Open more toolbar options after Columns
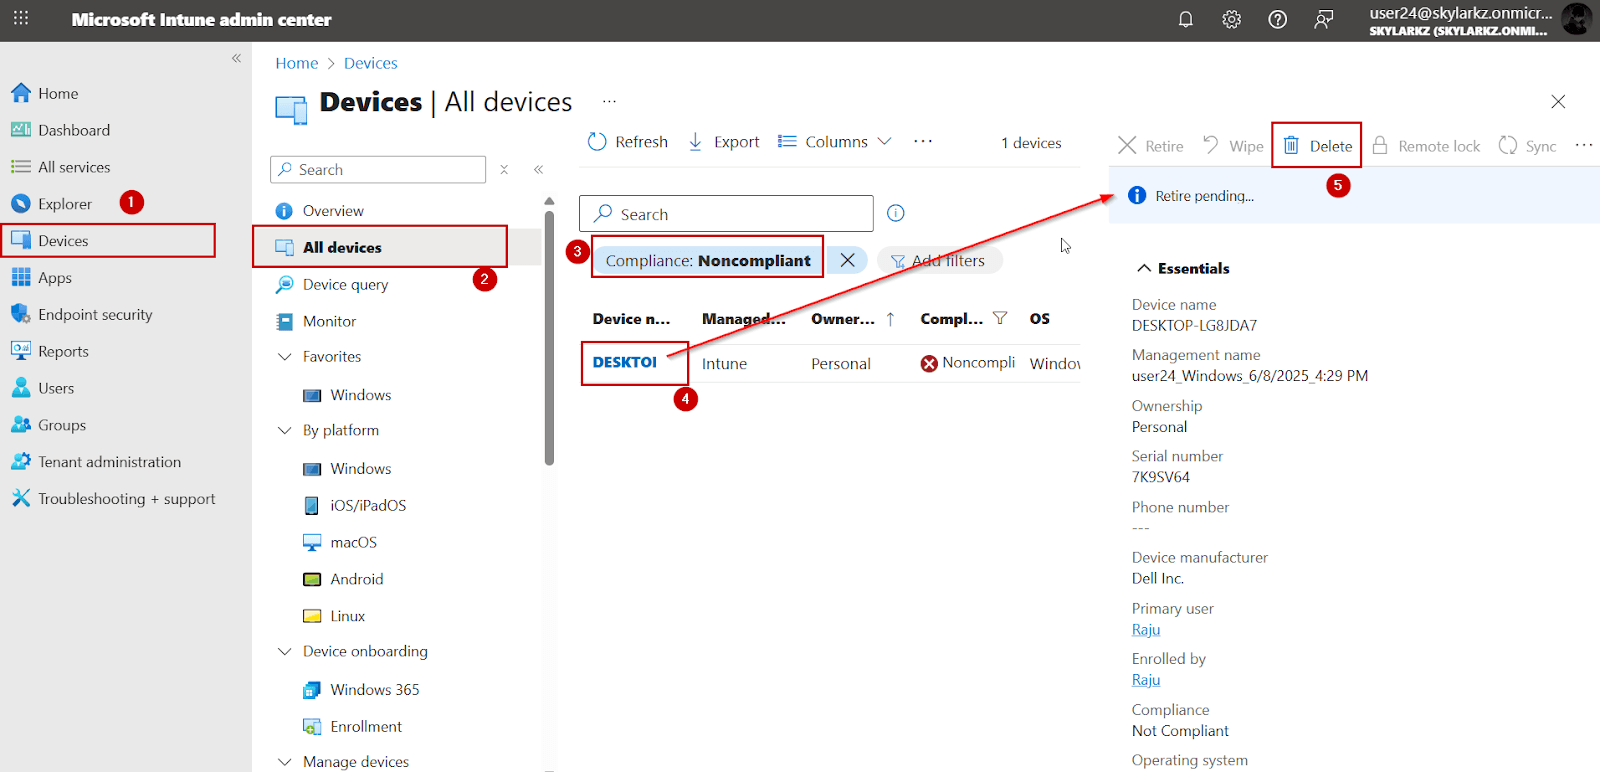This screenshot has height=772, width=1600. pyautogui.click(x=923, y=142)
